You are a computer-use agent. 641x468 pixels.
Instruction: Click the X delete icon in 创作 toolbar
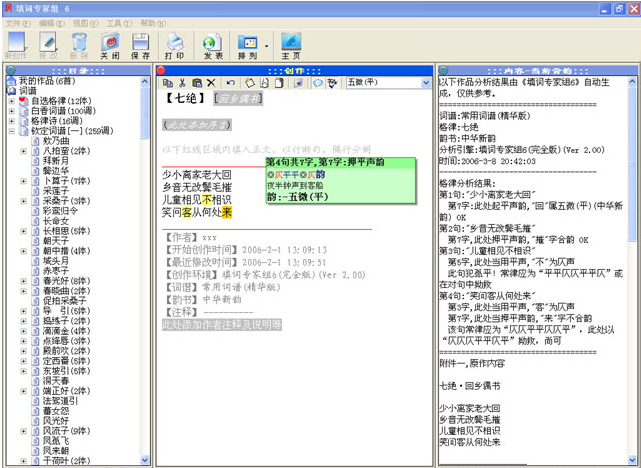(x=211, y=83)
